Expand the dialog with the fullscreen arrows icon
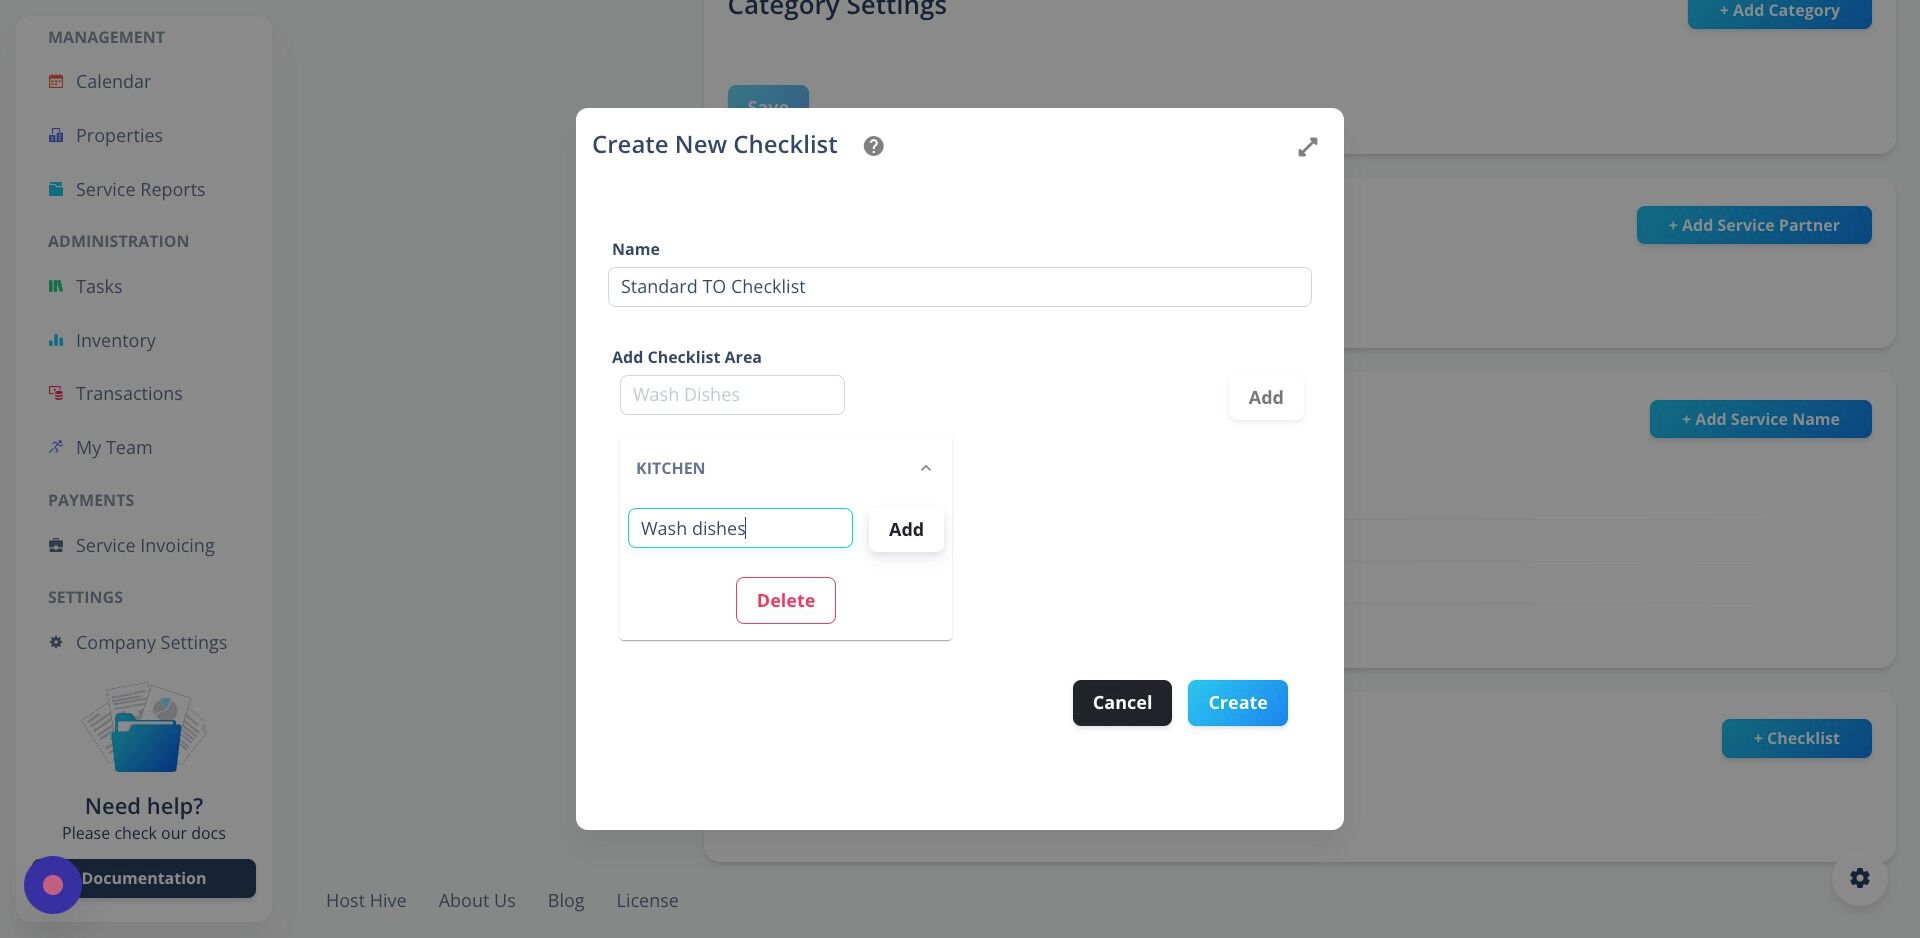1920x938 pixels. point(1307,147)
